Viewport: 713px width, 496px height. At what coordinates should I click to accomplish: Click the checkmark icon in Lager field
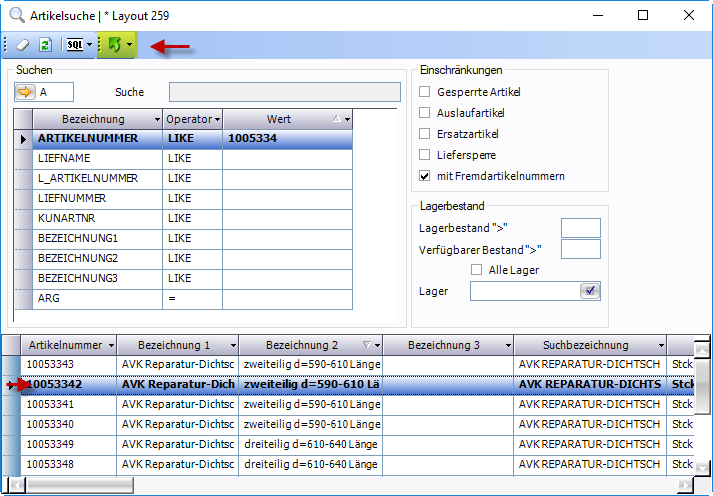coord(589,291)
